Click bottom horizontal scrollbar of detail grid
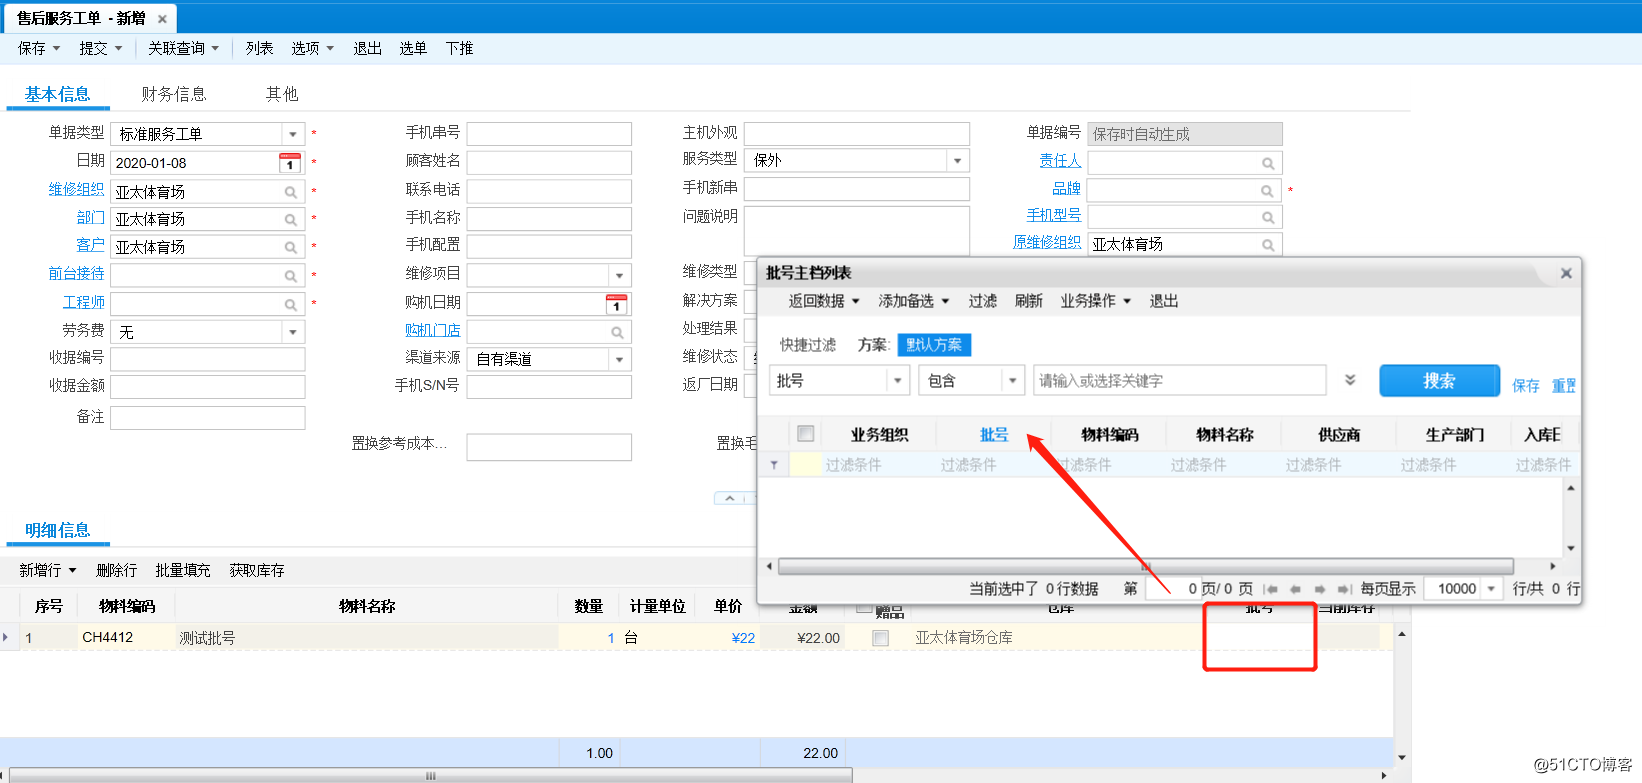 tap(430, 775)
